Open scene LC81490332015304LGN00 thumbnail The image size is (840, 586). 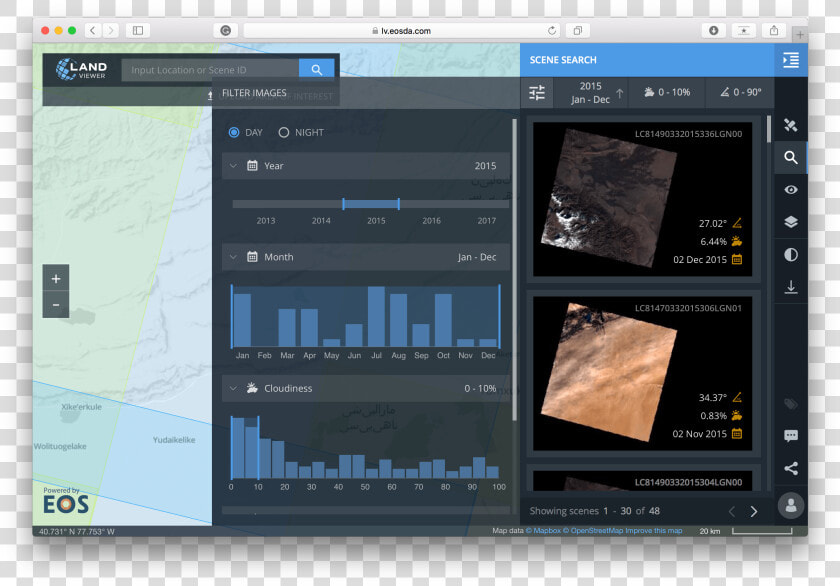(642, 480)
